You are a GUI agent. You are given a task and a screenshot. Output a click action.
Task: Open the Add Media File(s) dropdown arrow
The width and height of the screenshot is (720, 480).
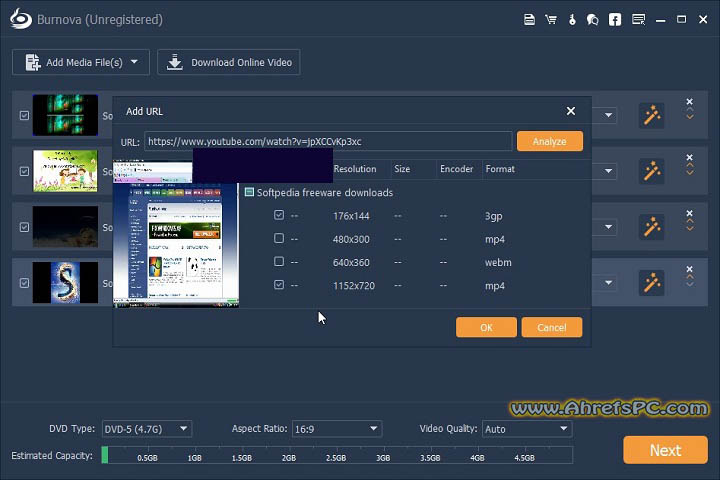pos(134,62)
